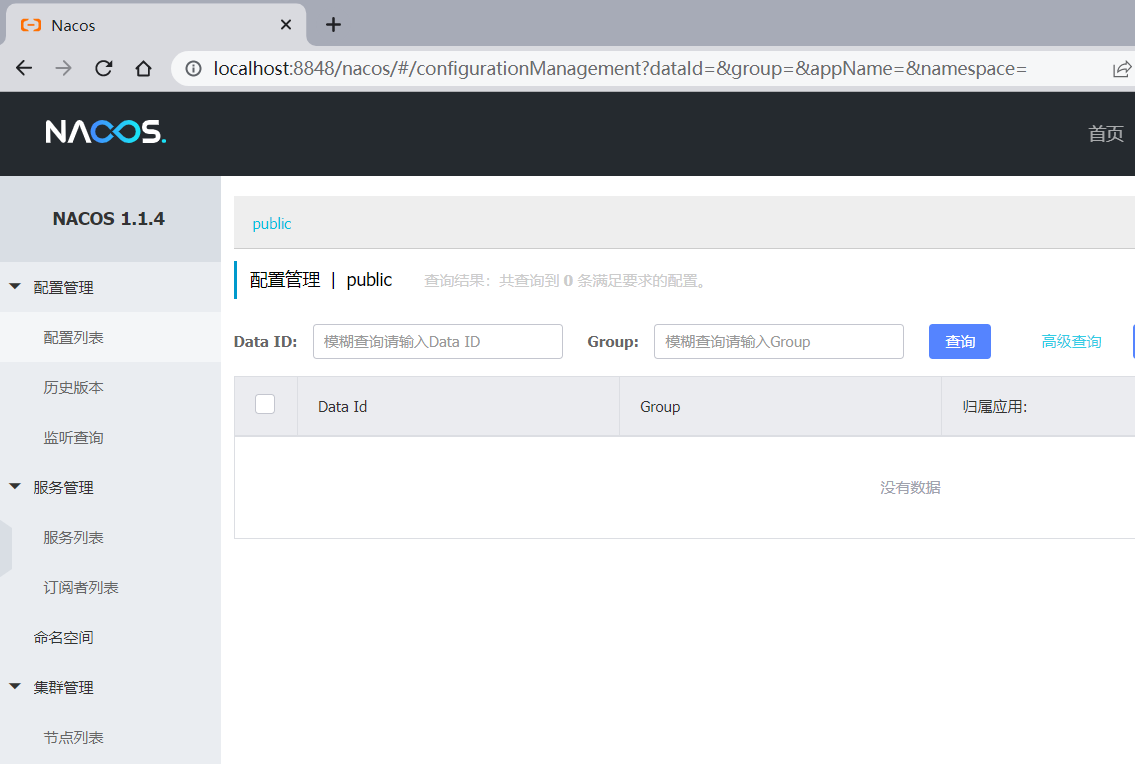
Task: Focus the Group search field
Action: pyautogui.click(x=779, y=342)
